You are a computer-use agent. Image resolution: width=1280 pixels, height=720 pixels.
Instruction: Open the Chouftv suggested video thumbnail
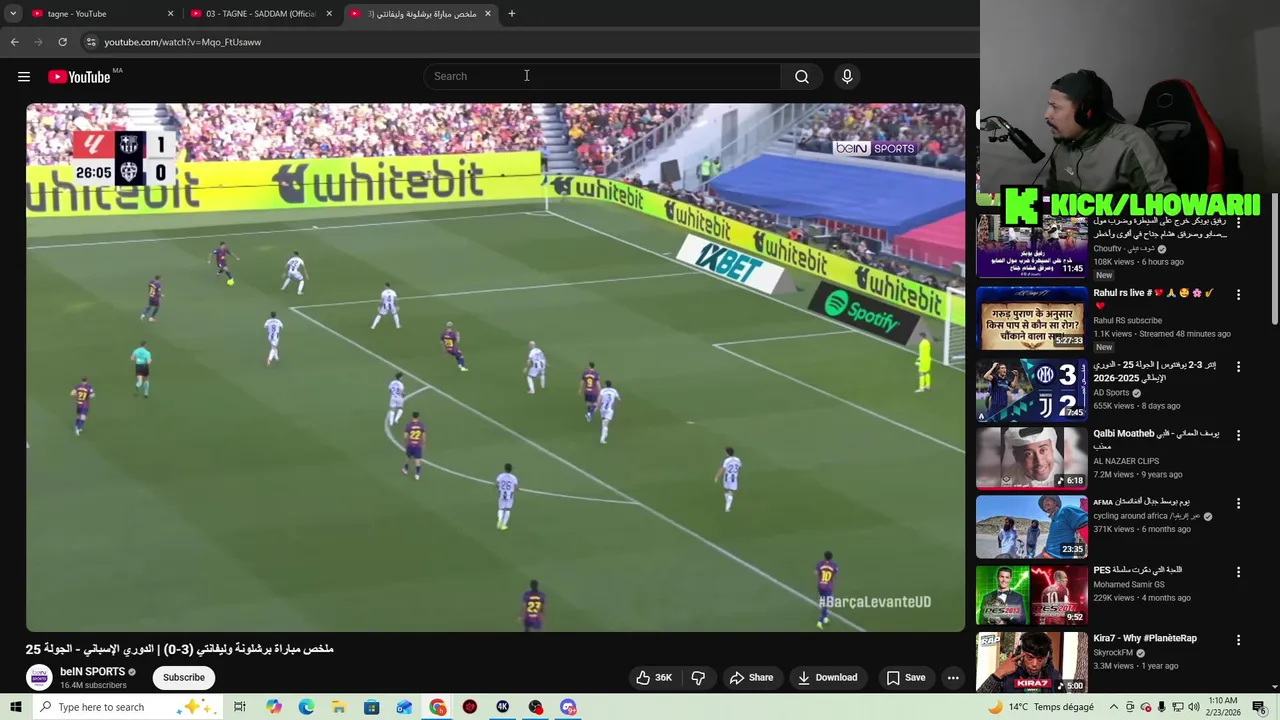[x=1031, y=247]
